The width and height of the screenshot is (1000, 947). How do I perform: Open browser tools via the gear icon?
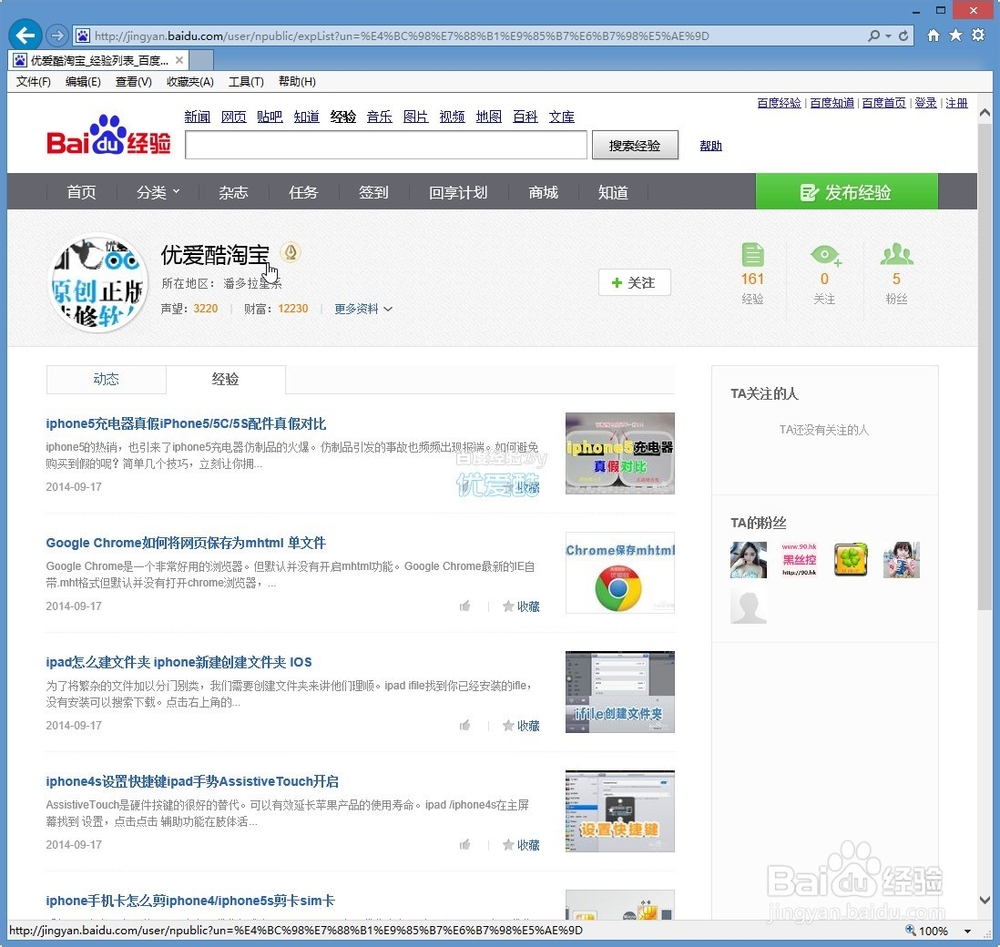977,35
